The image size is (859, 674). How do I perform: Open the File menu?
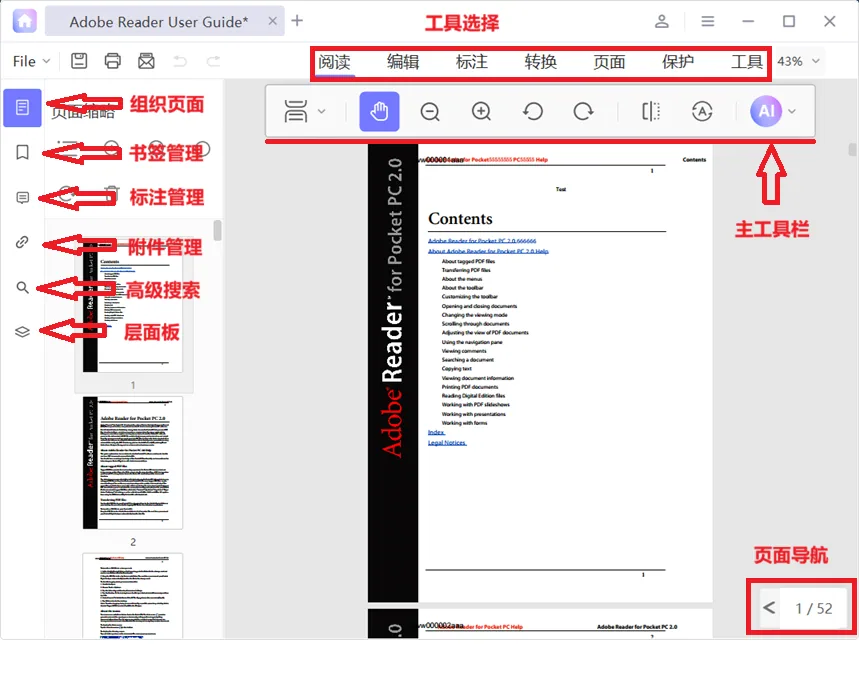point(31,61)
